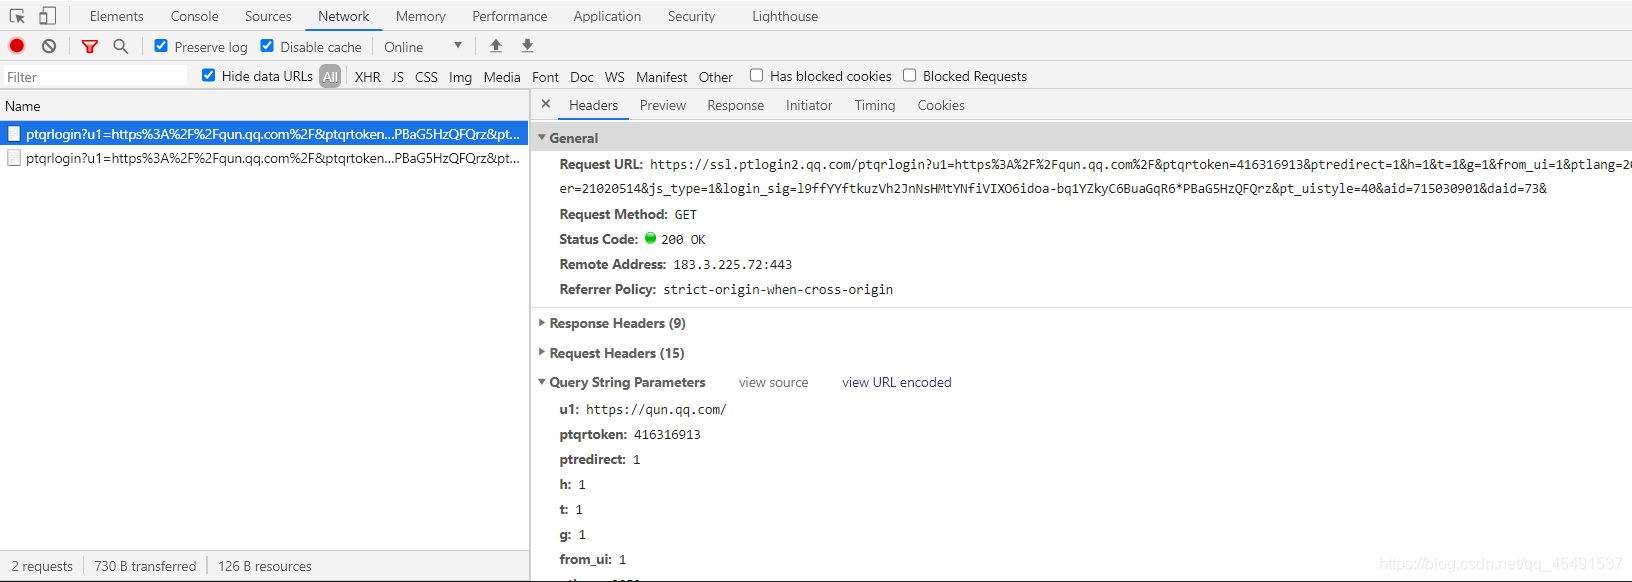Image resolution: width=1632 pixels, height=582 pixels.
Task: Enable the Blocked Requests checkbox
Action: (910, 75)
